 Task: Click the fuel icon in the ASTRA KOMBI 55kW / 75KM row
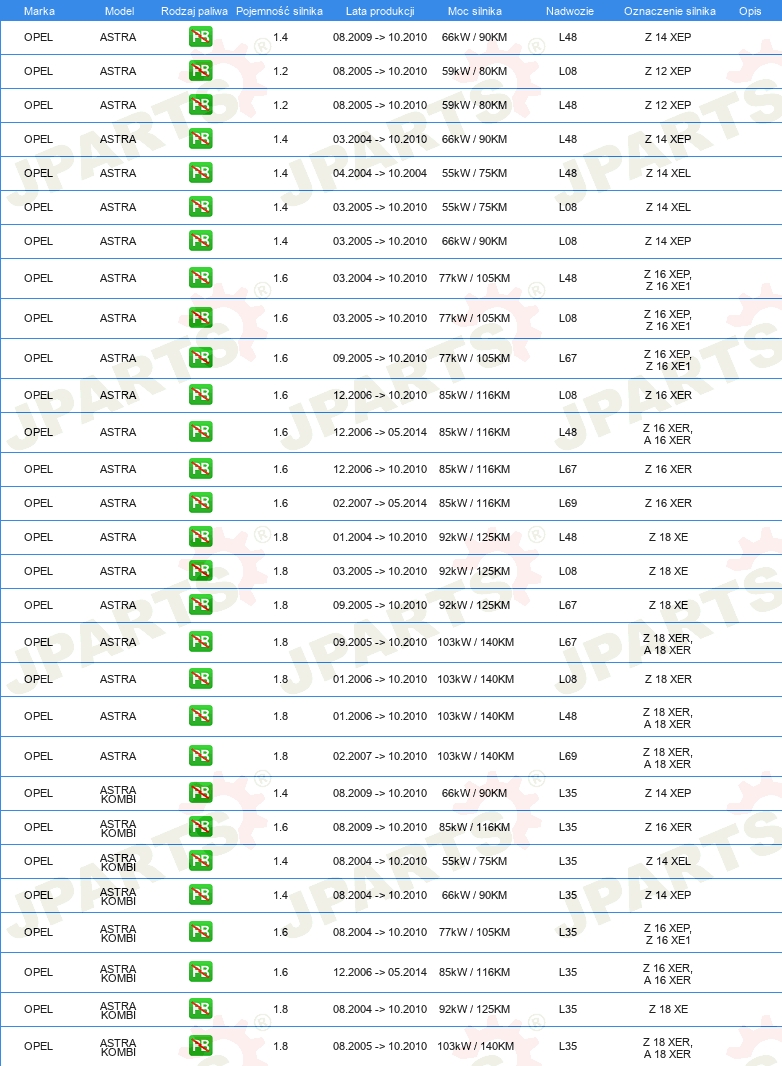click(201, 861)
